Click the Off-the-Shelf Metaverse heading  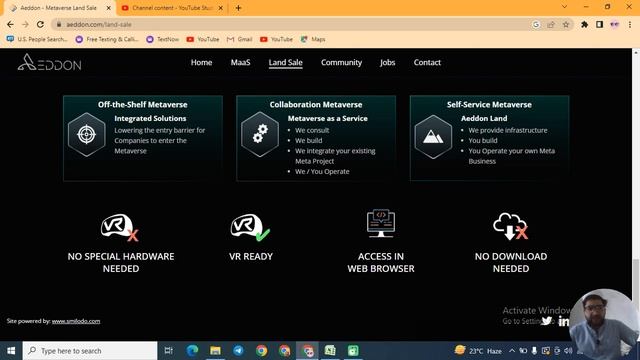(x=142, y=104)
